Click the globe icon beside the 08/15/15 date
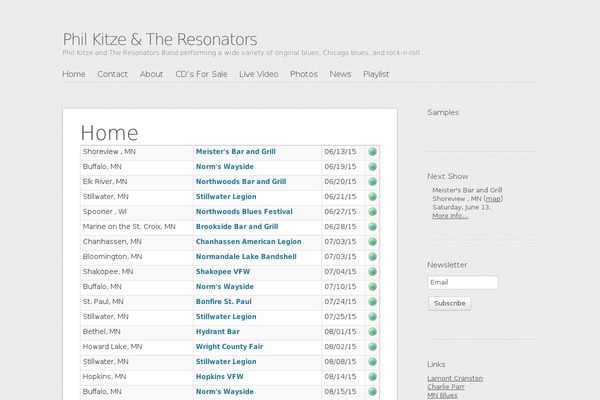600x400 pixels. (x=372, y=392)
